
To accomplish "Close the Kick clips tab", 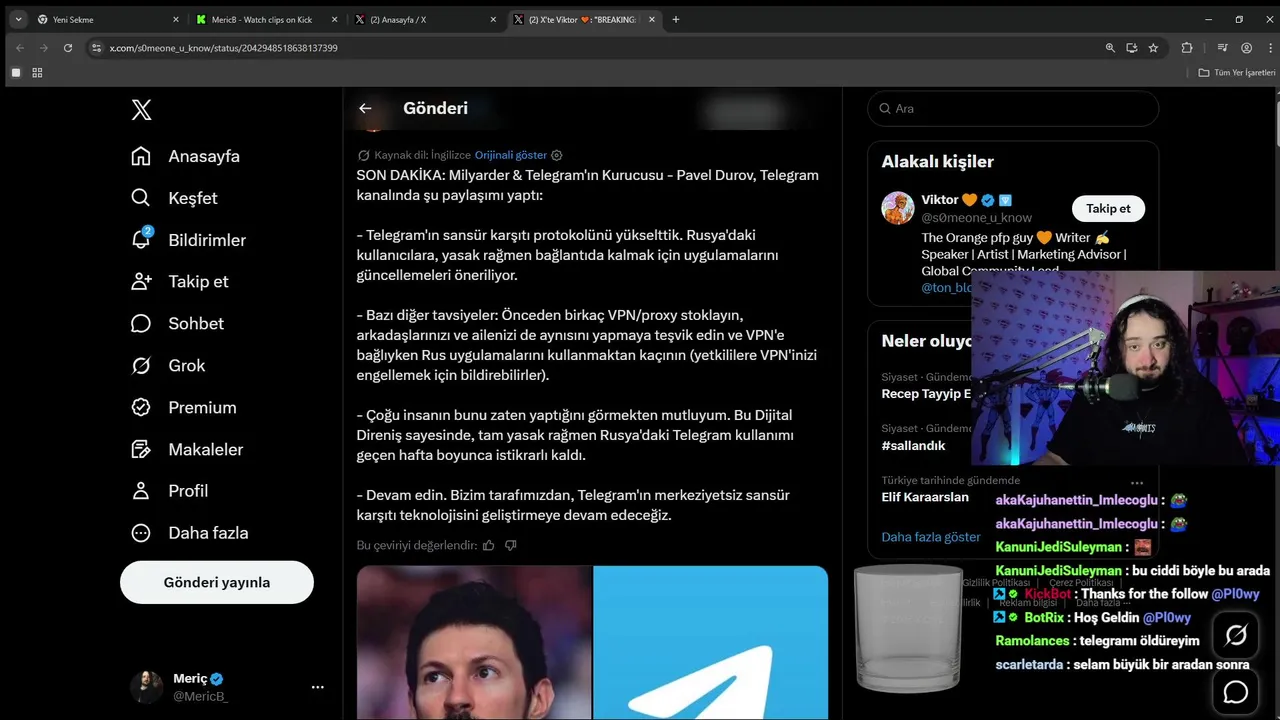I will click(x=334, y=19).
